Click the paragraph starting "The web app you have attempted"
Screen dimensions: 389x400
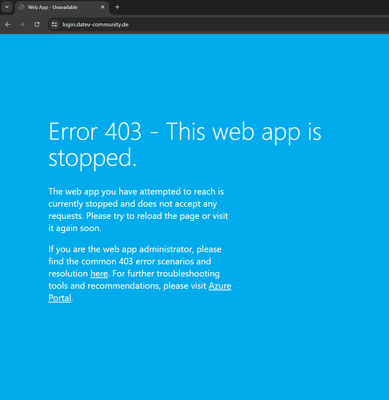pos(138,210)
